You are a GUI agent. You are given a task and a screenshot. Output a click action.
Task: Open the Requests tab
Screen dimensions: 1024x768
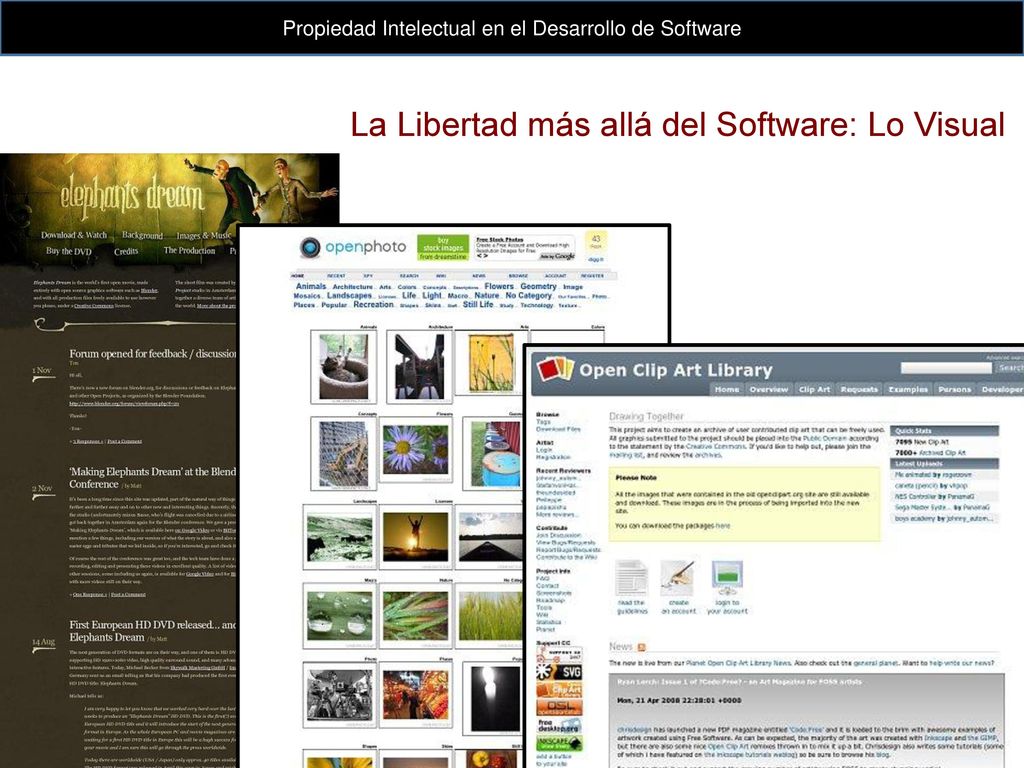pyautogui.click(x=859, y=389)
